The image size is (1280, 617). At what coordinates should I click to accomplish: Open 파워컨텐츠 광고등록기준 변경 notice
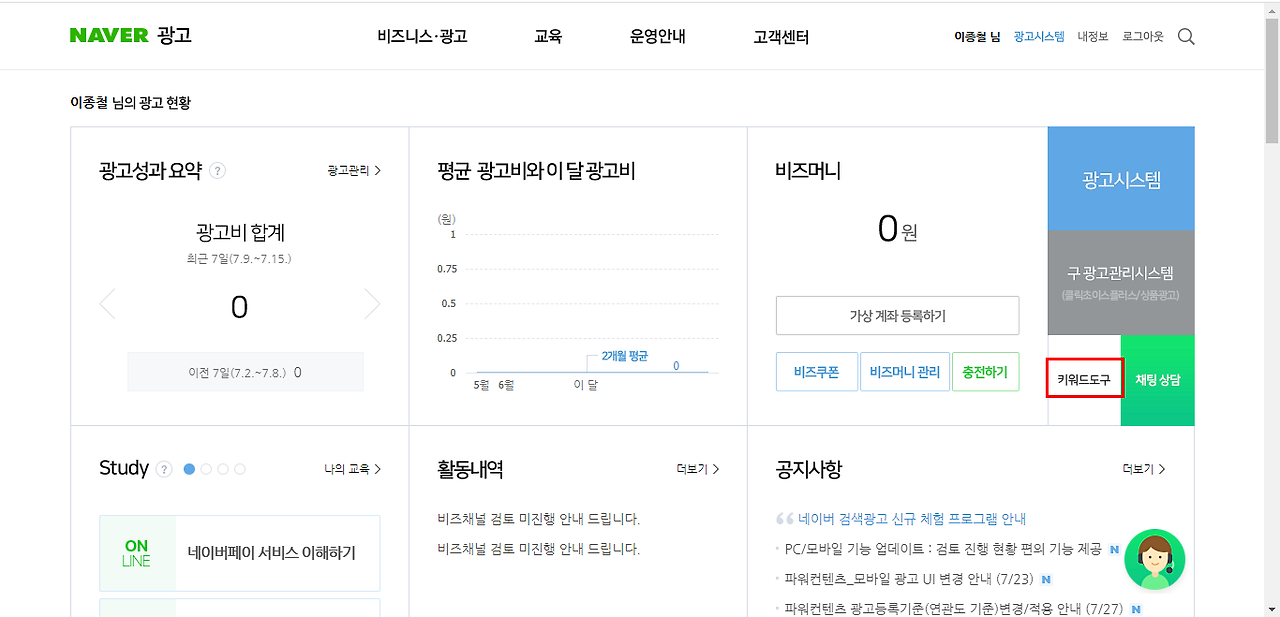coord(954,609)
